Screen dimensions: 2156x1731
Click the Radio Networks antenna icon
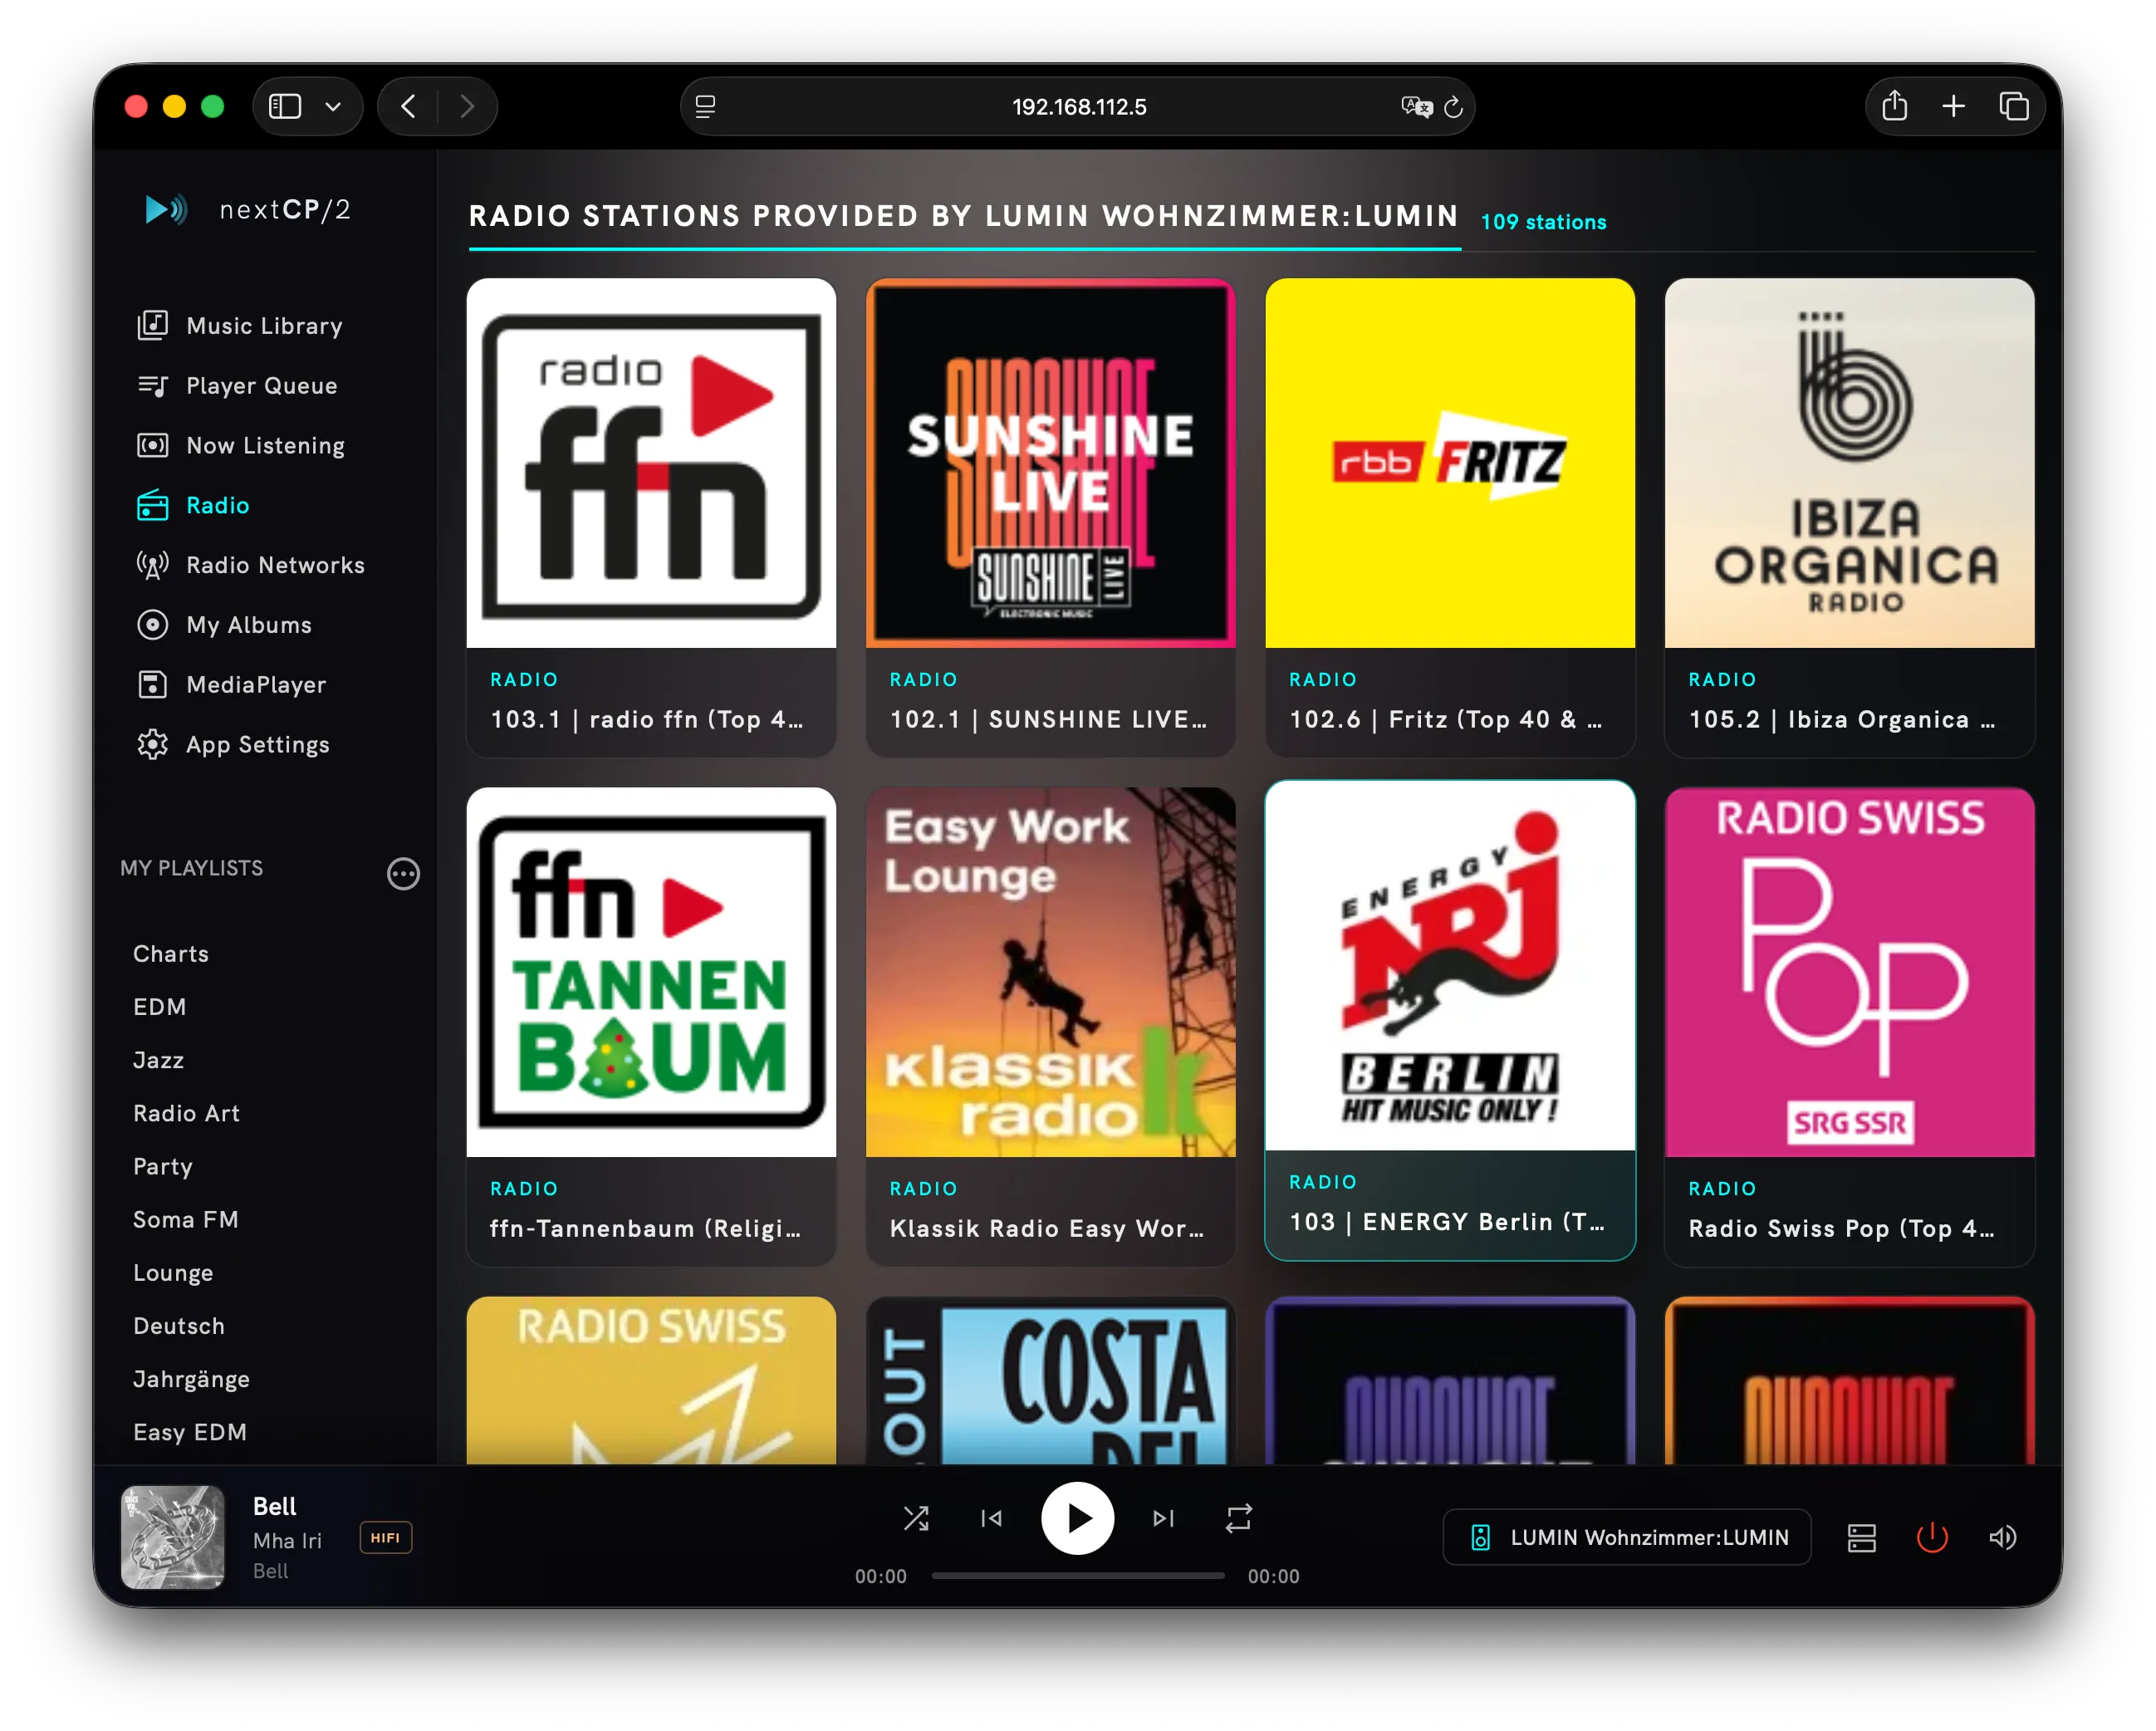152,565
